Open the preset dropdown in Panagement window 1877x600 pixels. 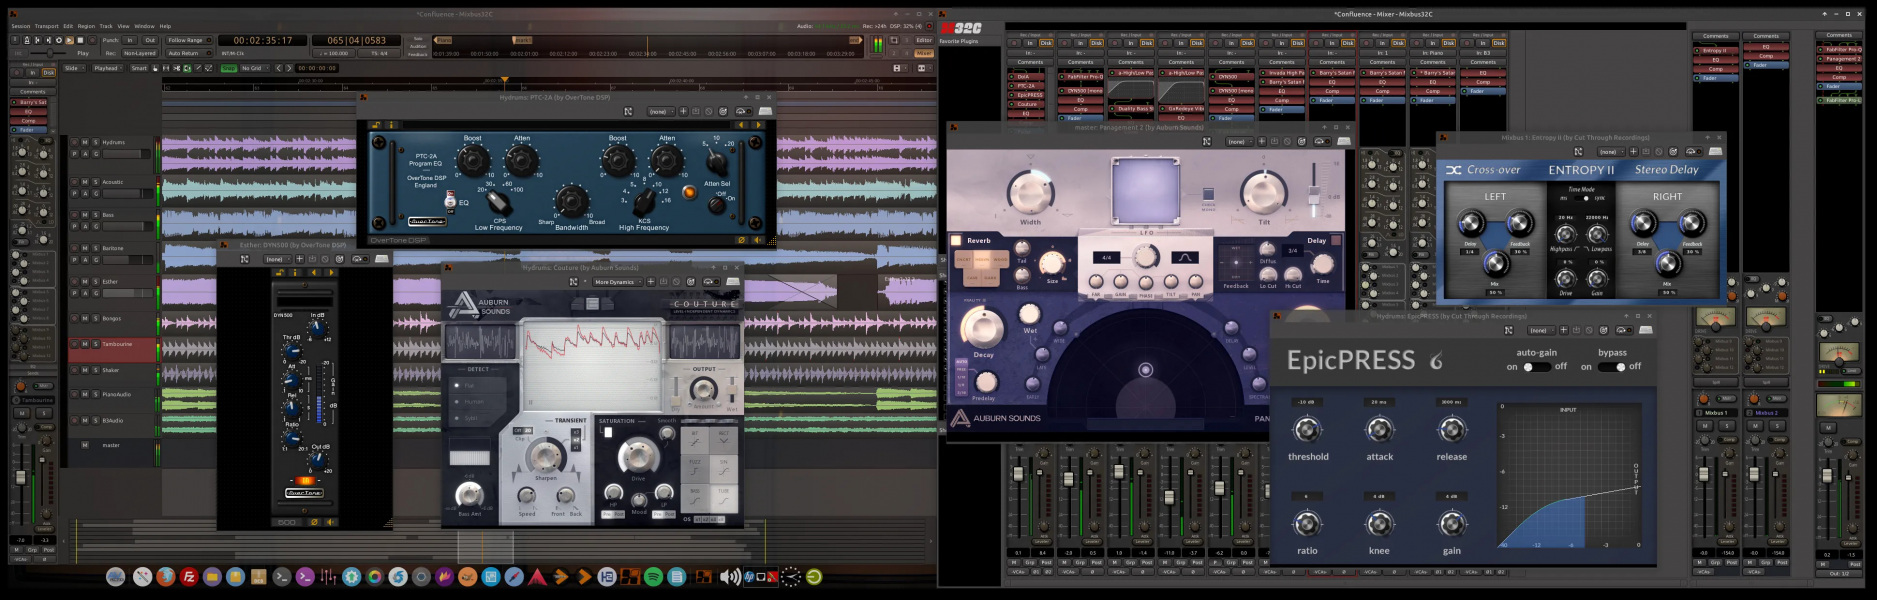(1238, 141)
